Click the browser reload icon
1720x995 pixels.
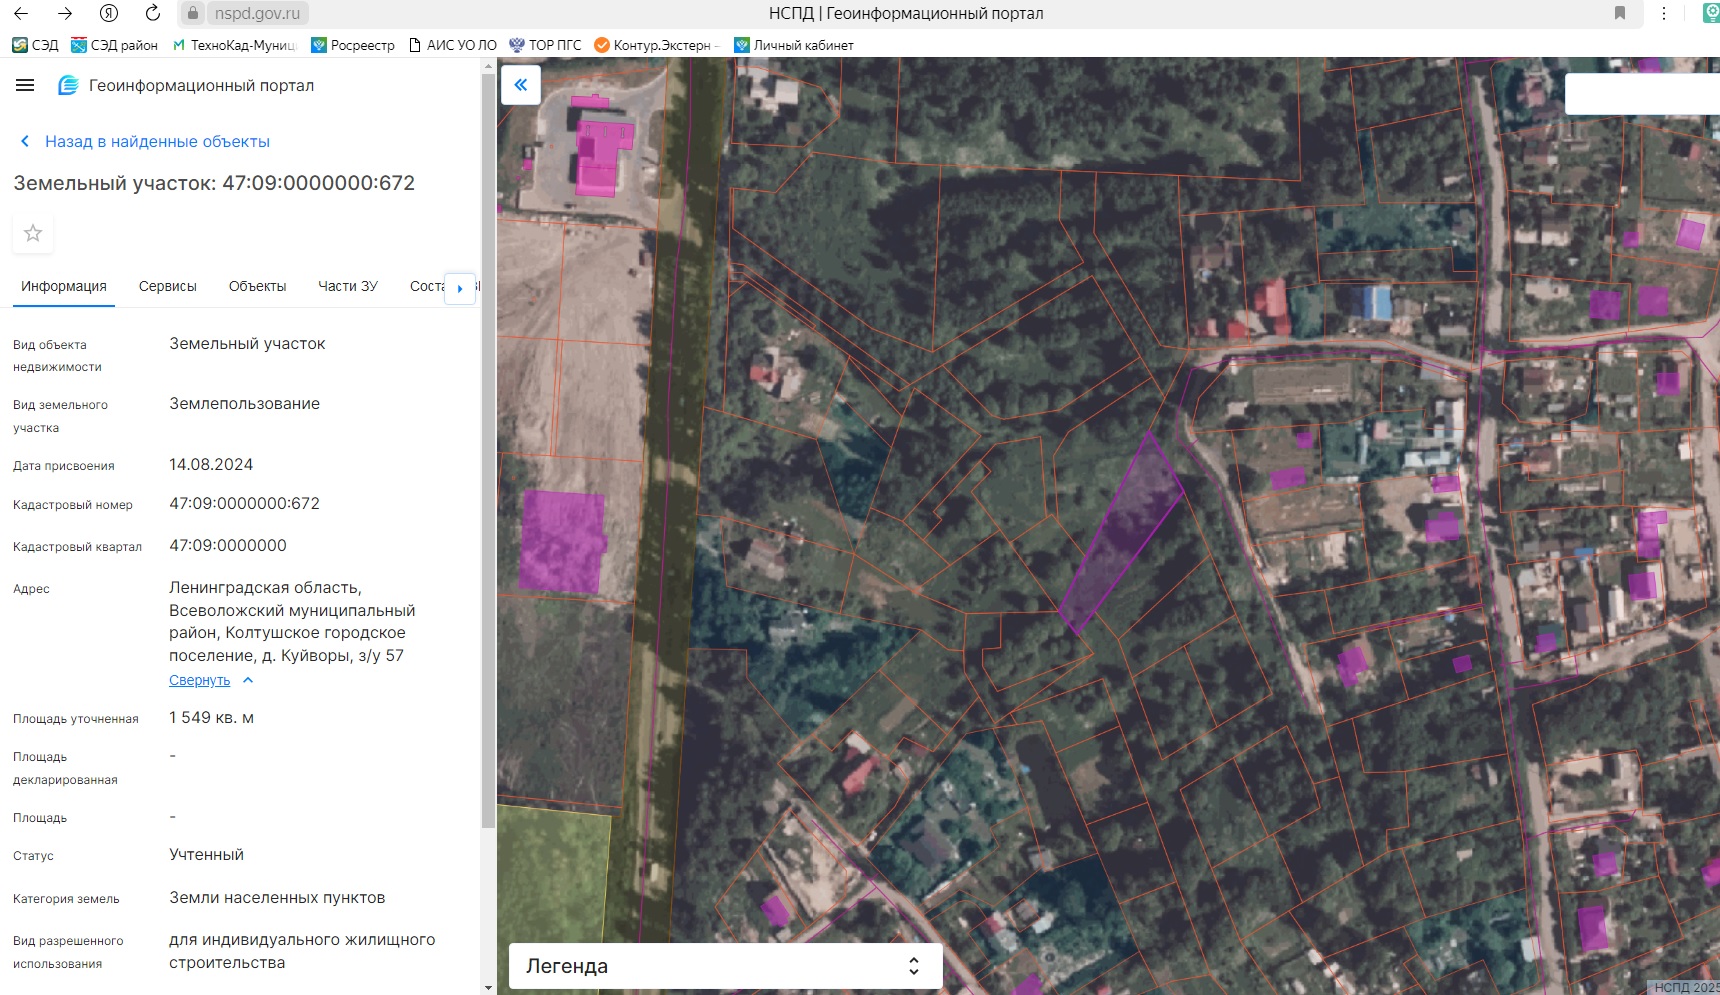153,13
